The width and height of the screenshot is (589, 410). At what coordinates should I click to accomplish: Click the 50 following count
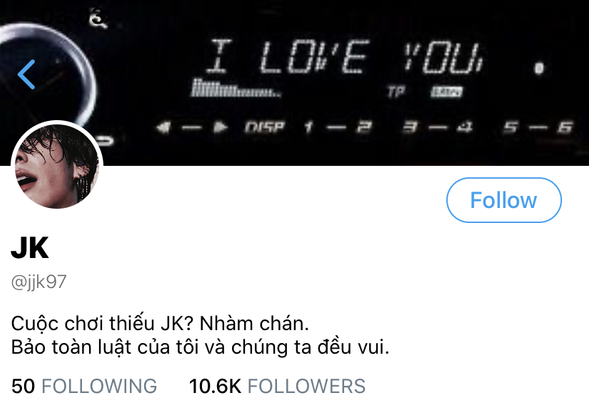click(x=23, y=386)
